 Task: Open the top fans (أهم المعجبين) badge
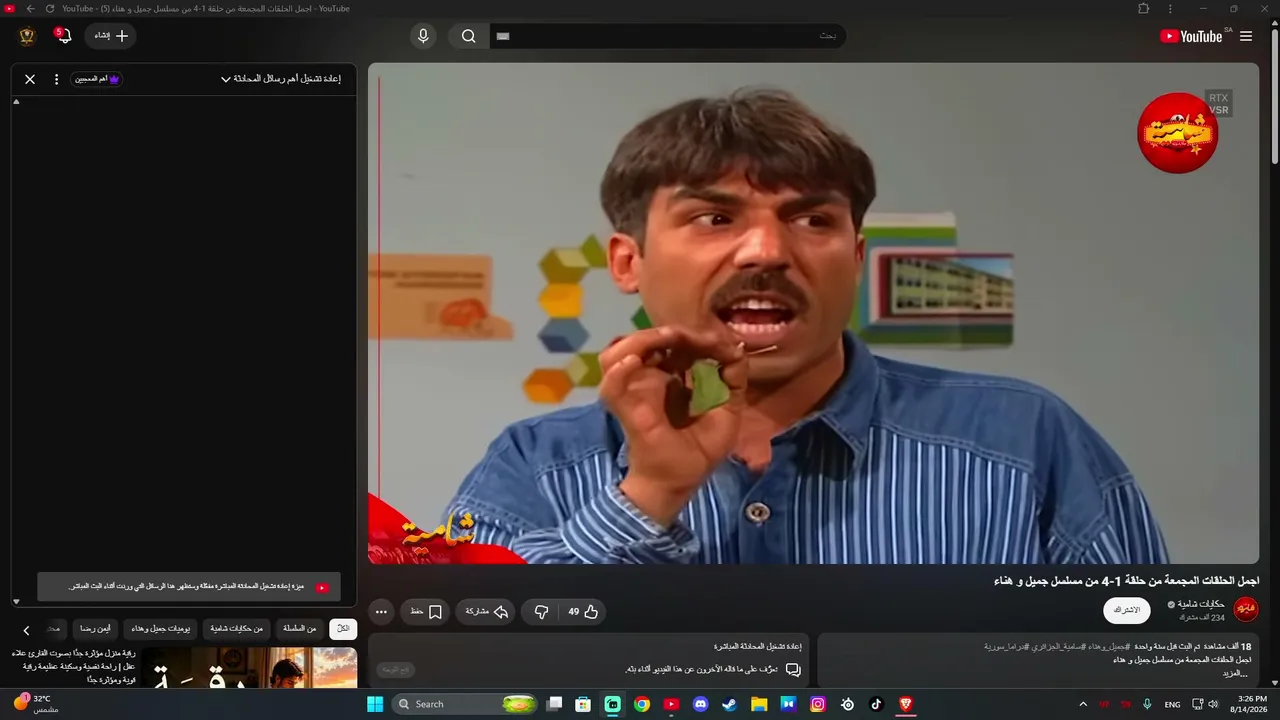97,79
